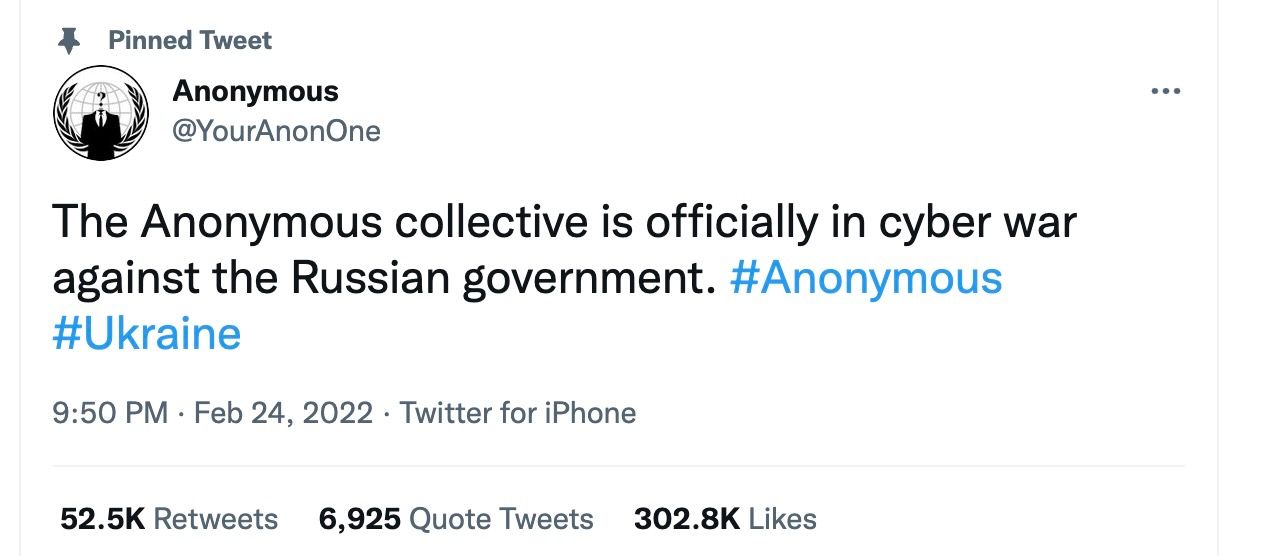Viewport: 1262px width, 556px height.
Task: Click the Pinned Tweet label
Action: pos(190,40)
